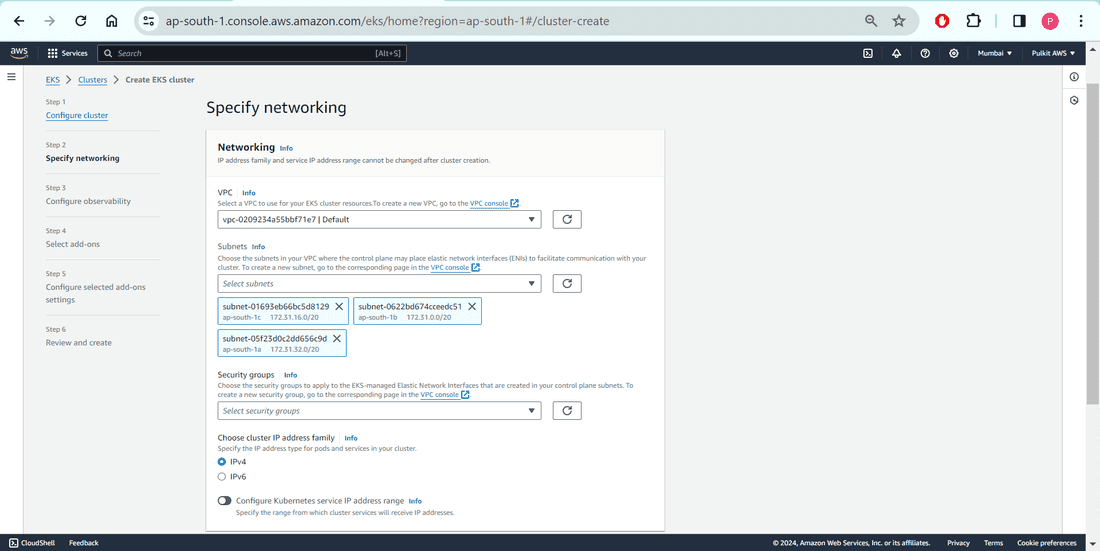Open VPC console link under VPC

[x=495, y=204]
